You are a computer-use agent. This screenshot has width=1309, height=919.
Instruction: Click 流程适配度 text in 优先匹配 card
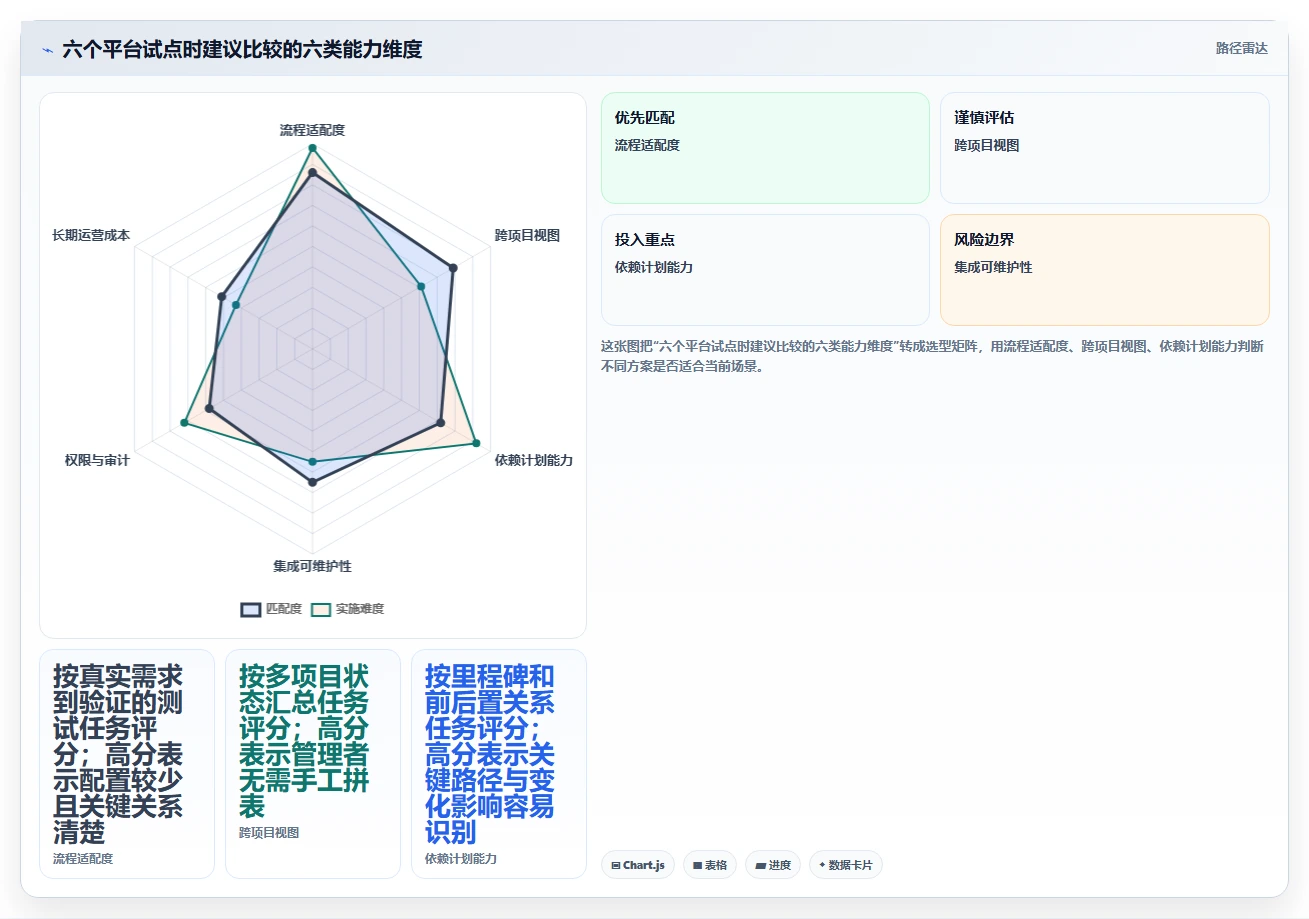point(648,145)
